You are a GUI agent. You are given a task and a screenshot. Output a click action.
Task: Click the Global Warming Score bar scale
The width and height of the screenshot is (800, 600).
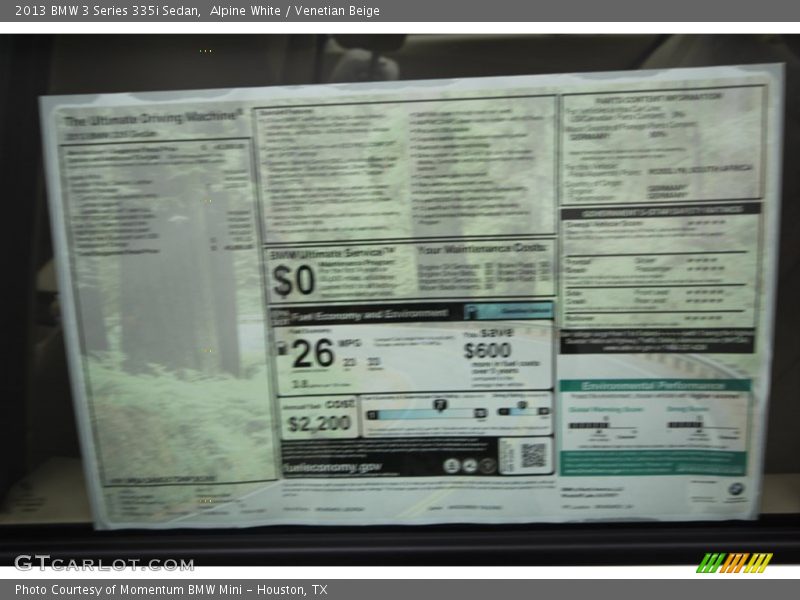coord(590,425)
